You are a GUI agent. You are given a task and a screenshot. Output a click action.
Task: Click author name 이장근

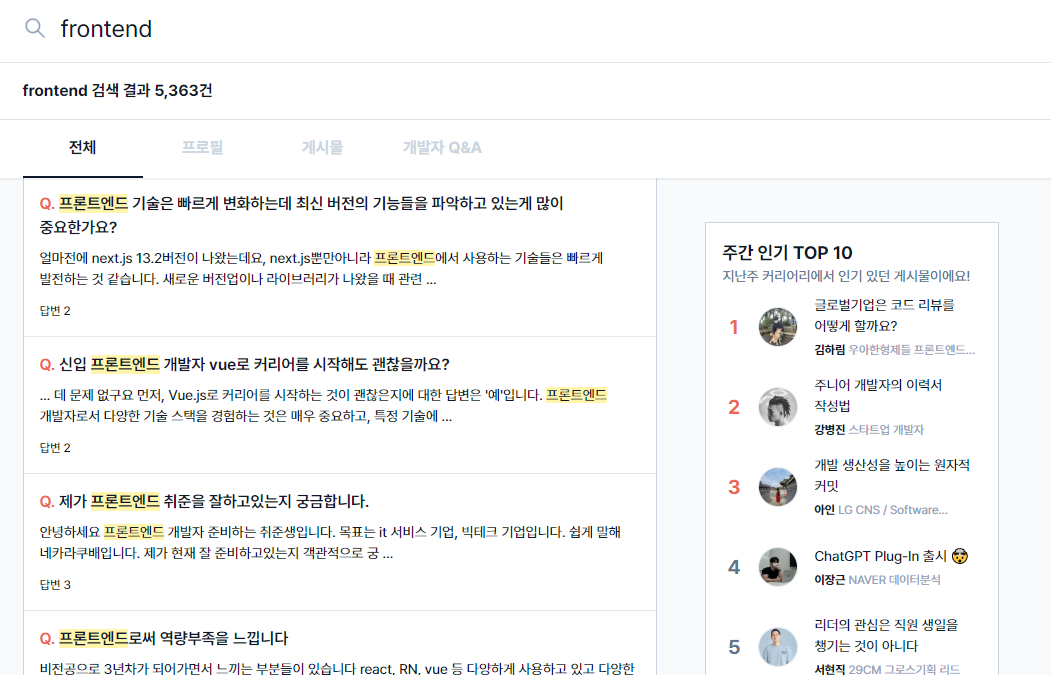pyautogui.click(x=829, y=580)
